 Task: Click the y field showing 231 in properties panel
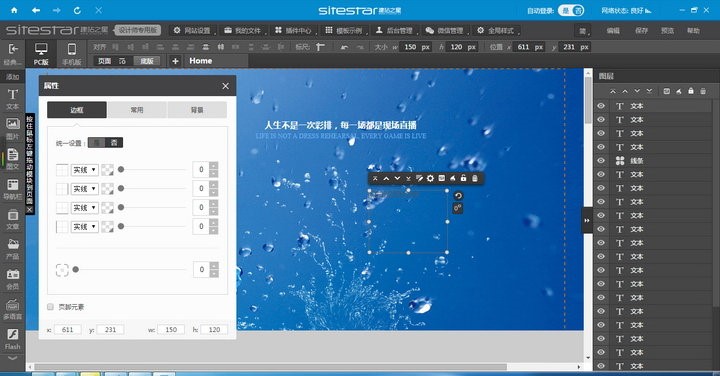coord(110,330)
